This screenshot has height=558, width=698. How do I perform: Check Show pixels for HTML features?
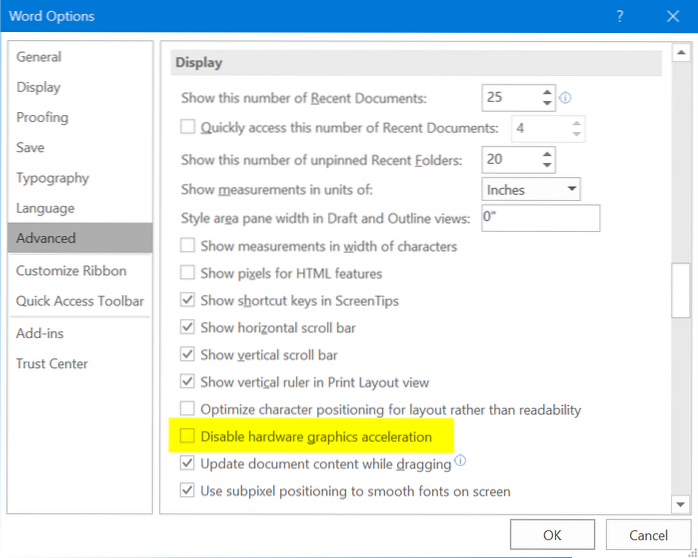click(x=187, y=273)
